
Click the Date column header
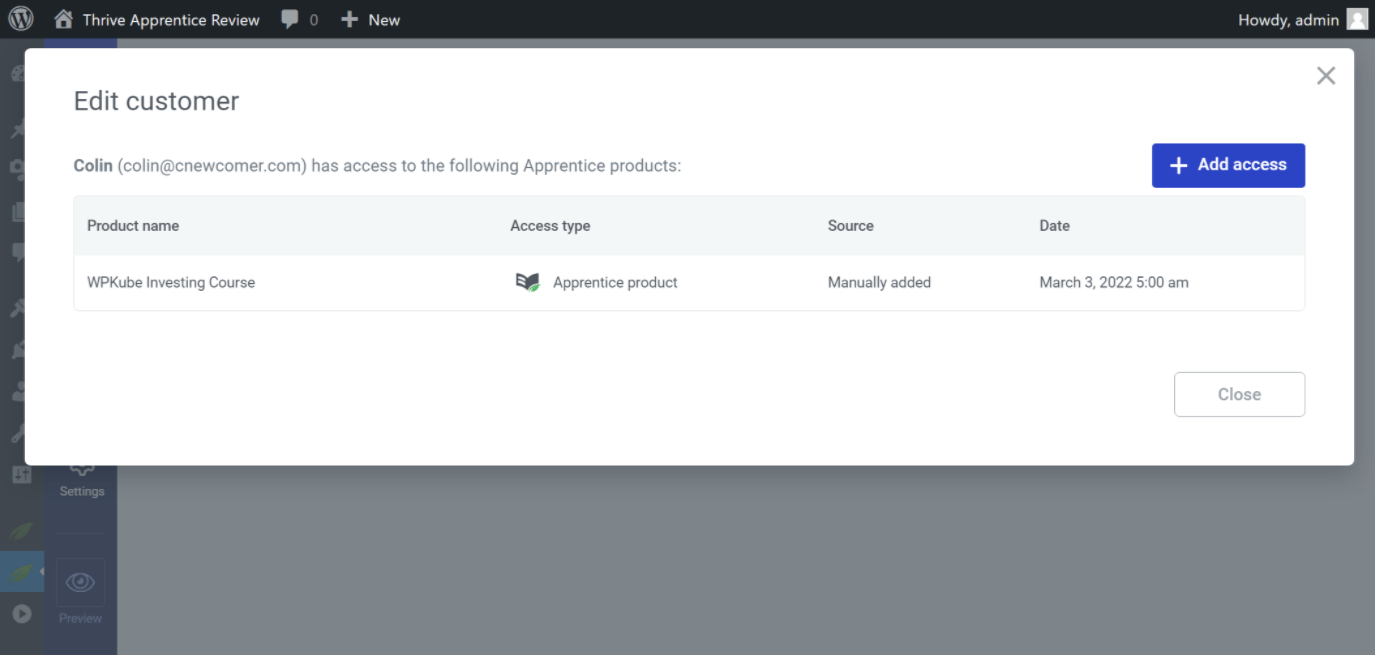tap(1055, 226)
